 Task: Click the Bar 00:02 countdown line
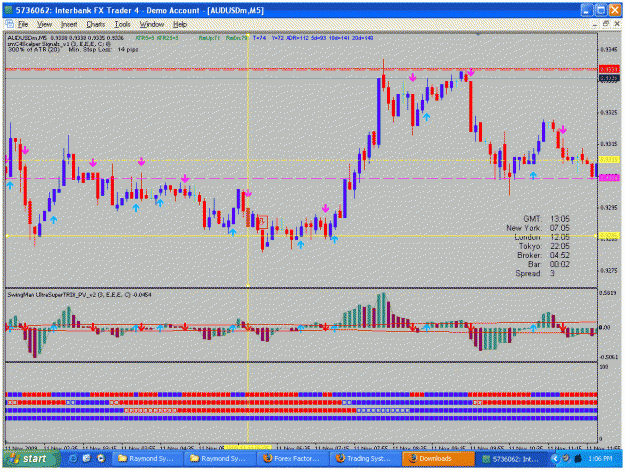pos(549,264)
